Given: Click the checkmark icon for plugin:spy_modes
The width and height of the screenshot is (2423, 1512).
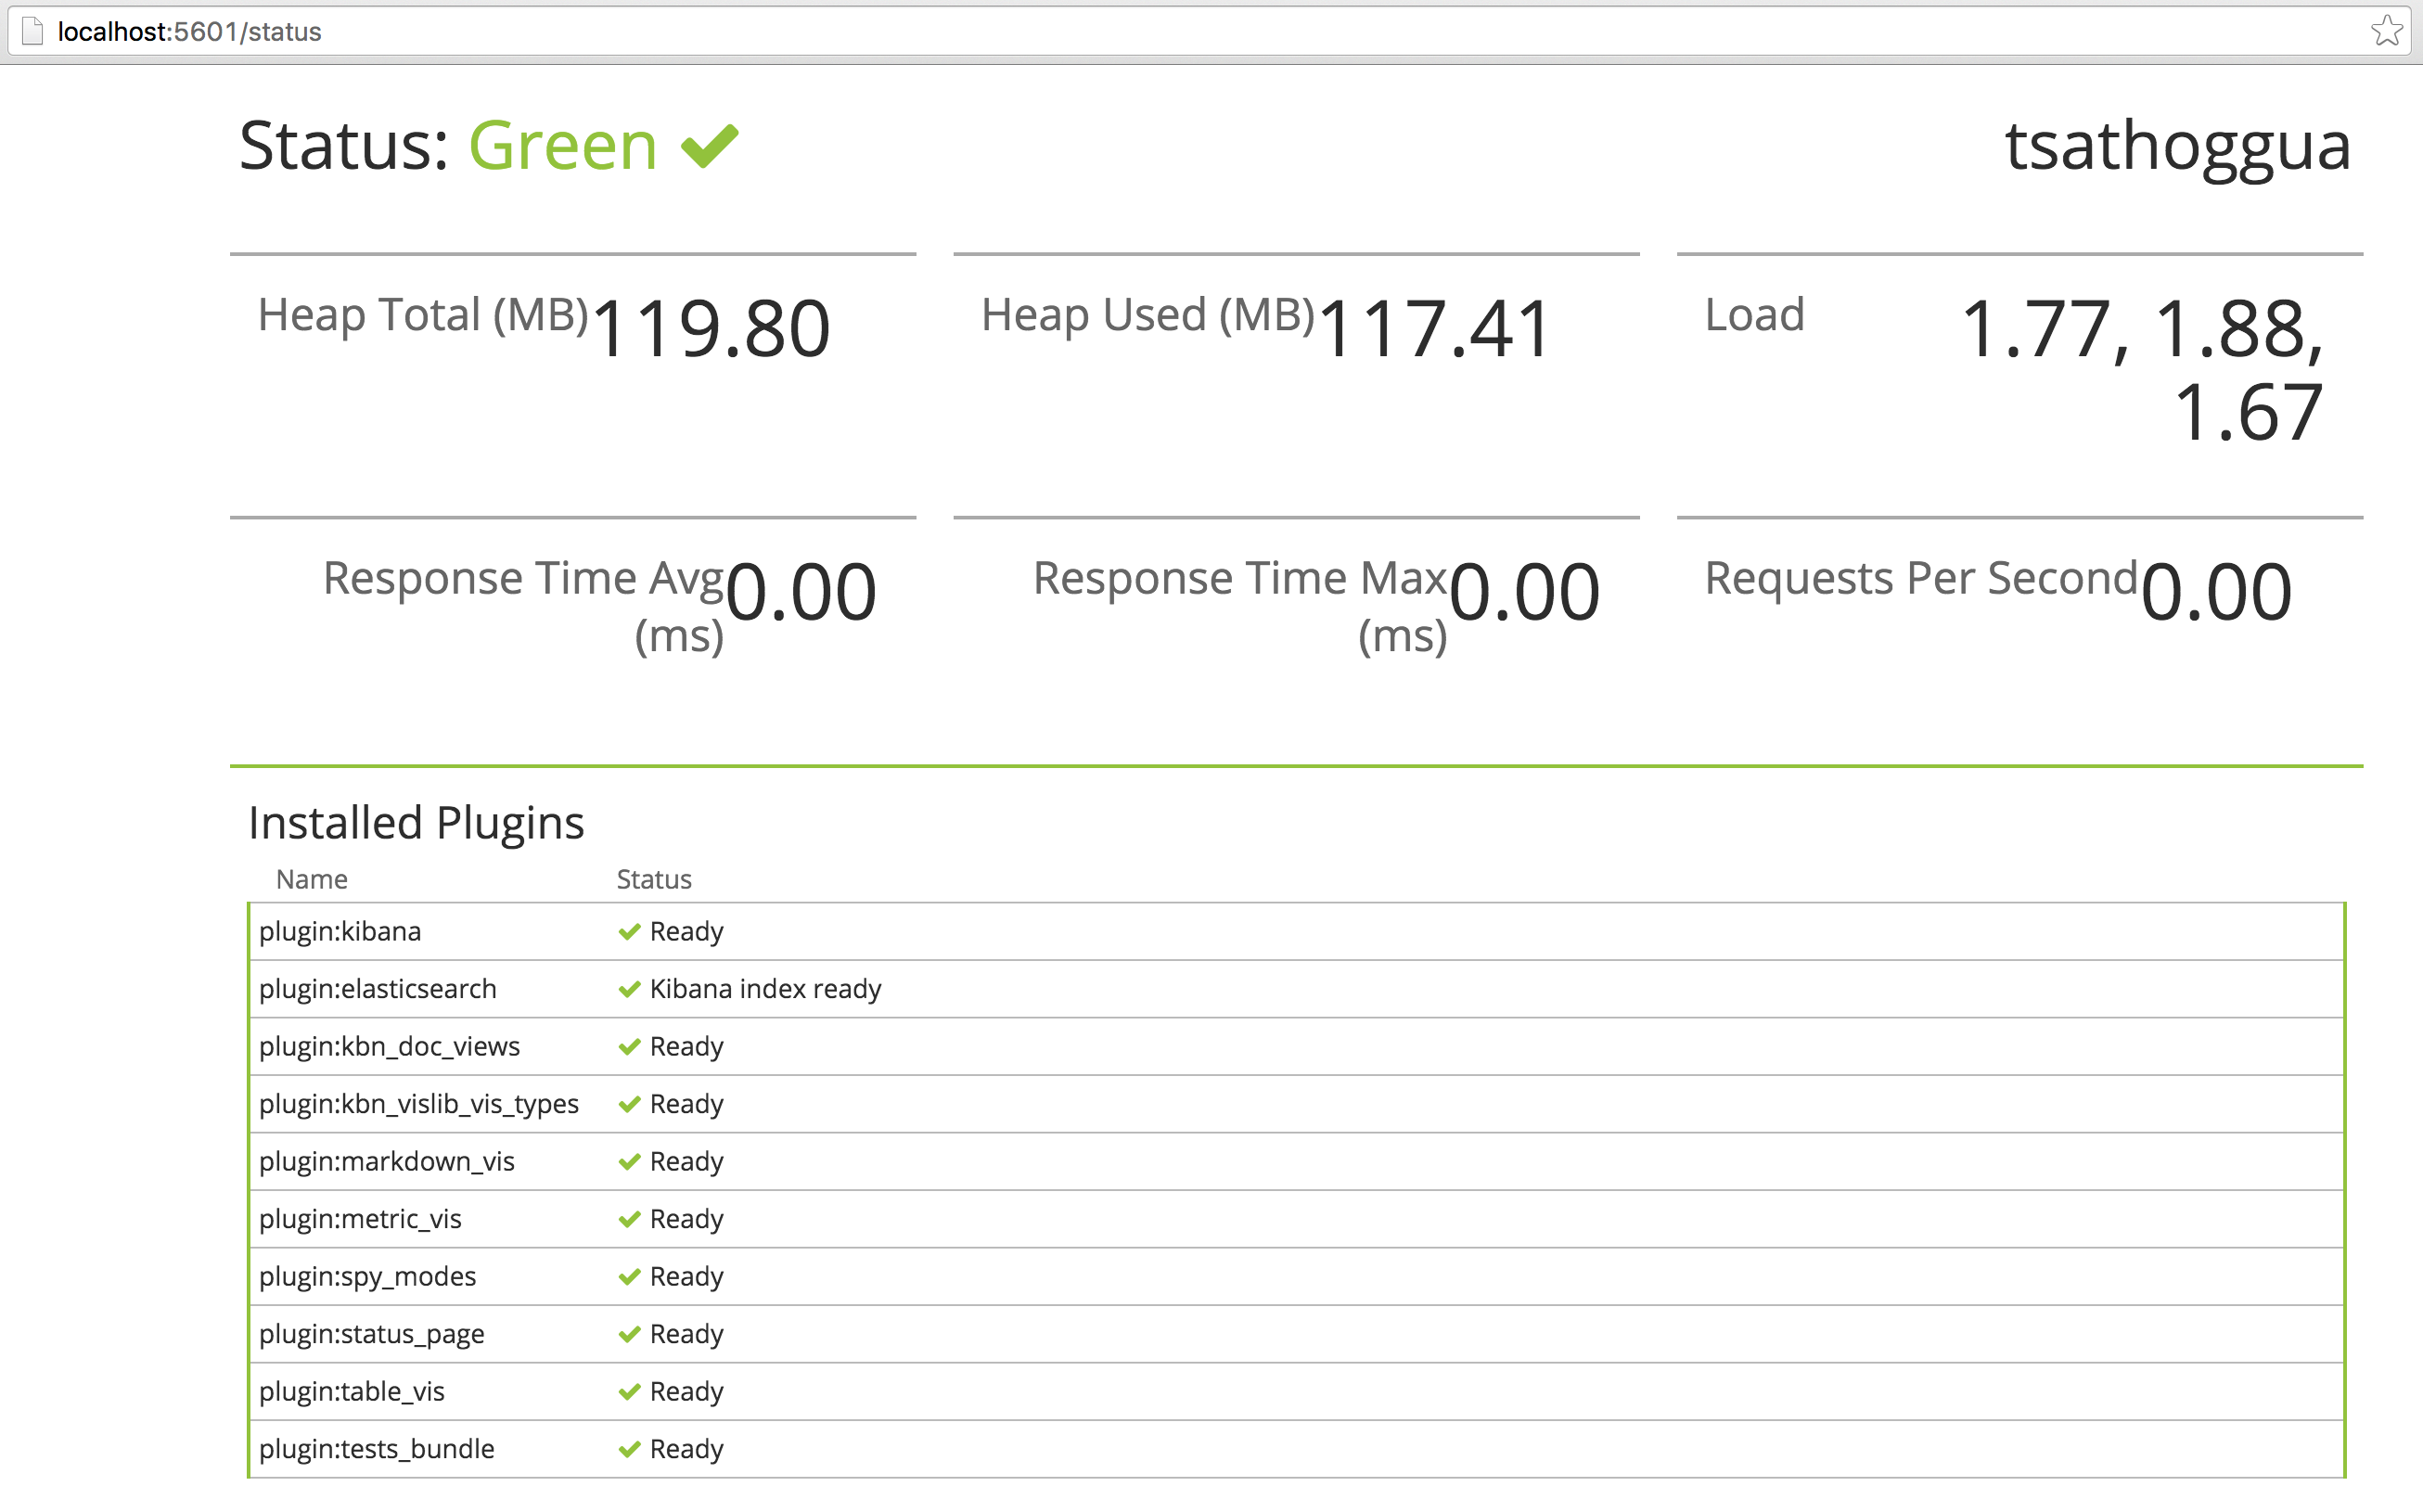Looking at the screenshot, I should point(629,1277).
